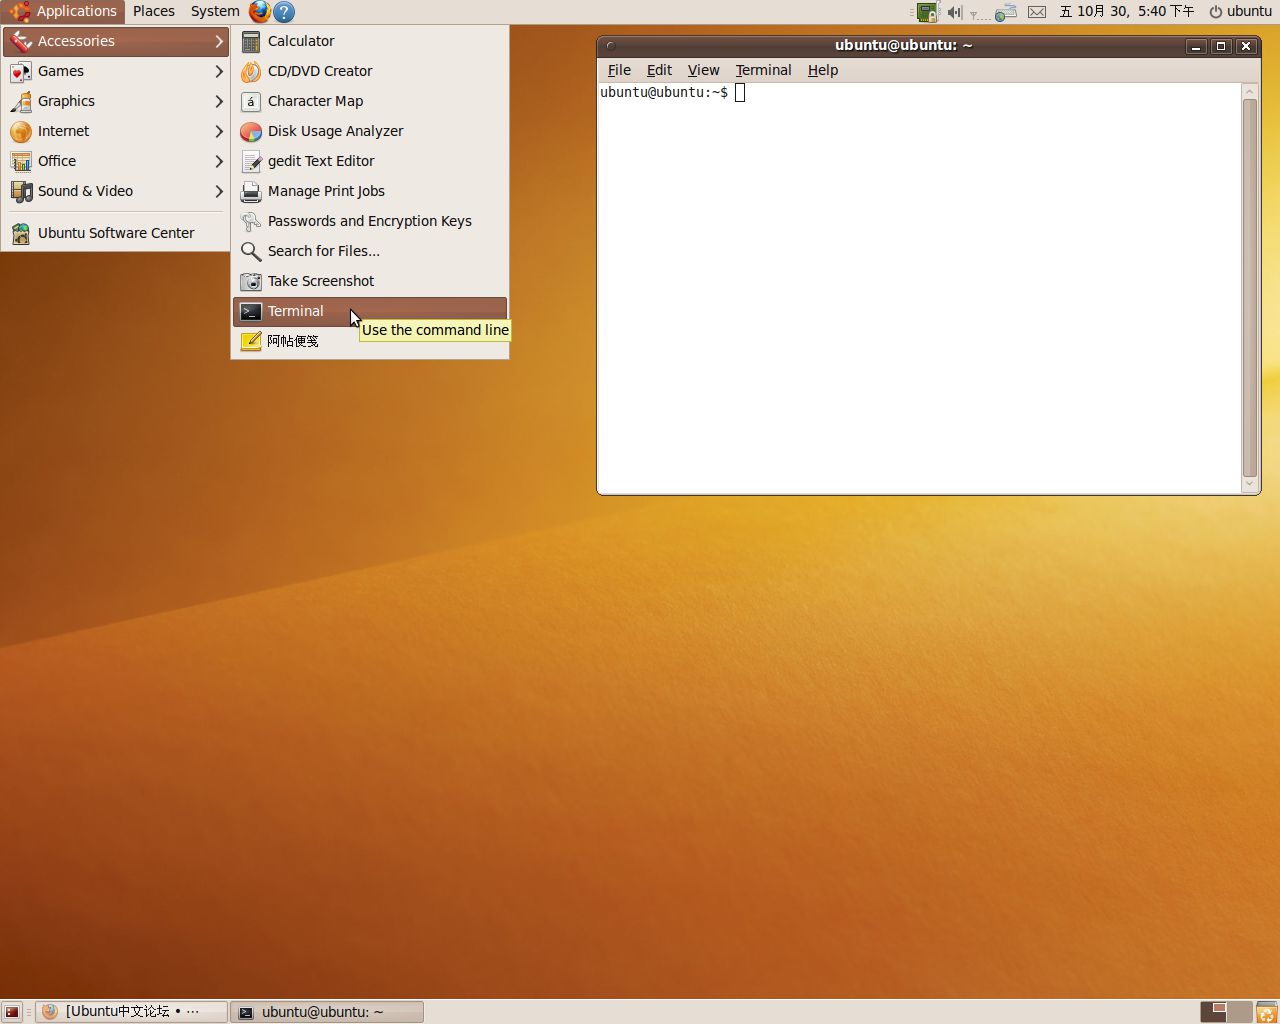Open the 阿帖便笺 sticky notes app
The image size is (1280, 1024).
(x=370, y=341)
